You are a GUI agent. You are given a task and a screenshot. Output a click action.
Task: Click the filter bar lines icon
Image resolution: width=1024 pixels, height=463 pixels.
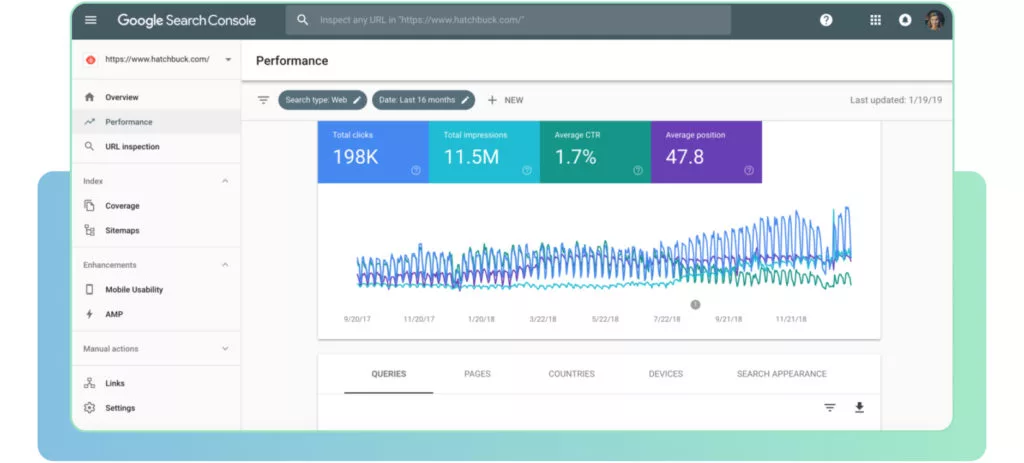(x=263, y=100)
